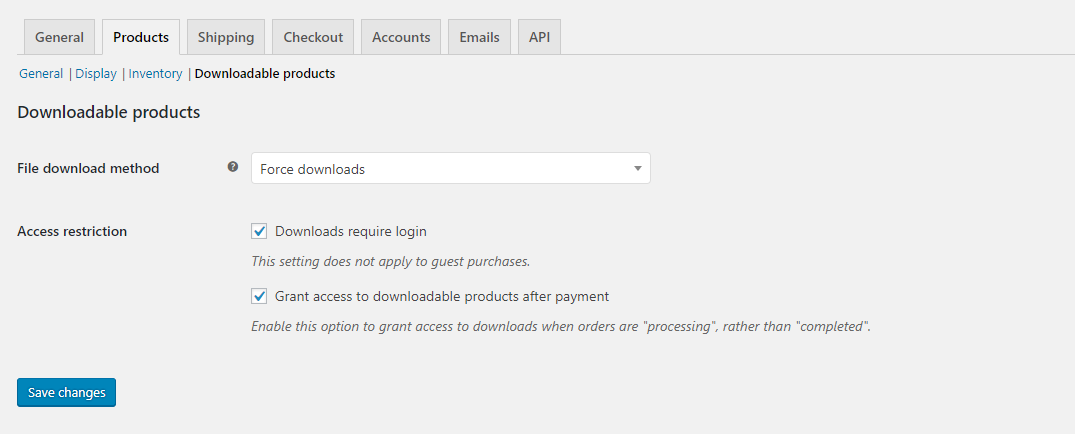Open the Display sub-section link
1075x434 pixels.
[96, 74]
